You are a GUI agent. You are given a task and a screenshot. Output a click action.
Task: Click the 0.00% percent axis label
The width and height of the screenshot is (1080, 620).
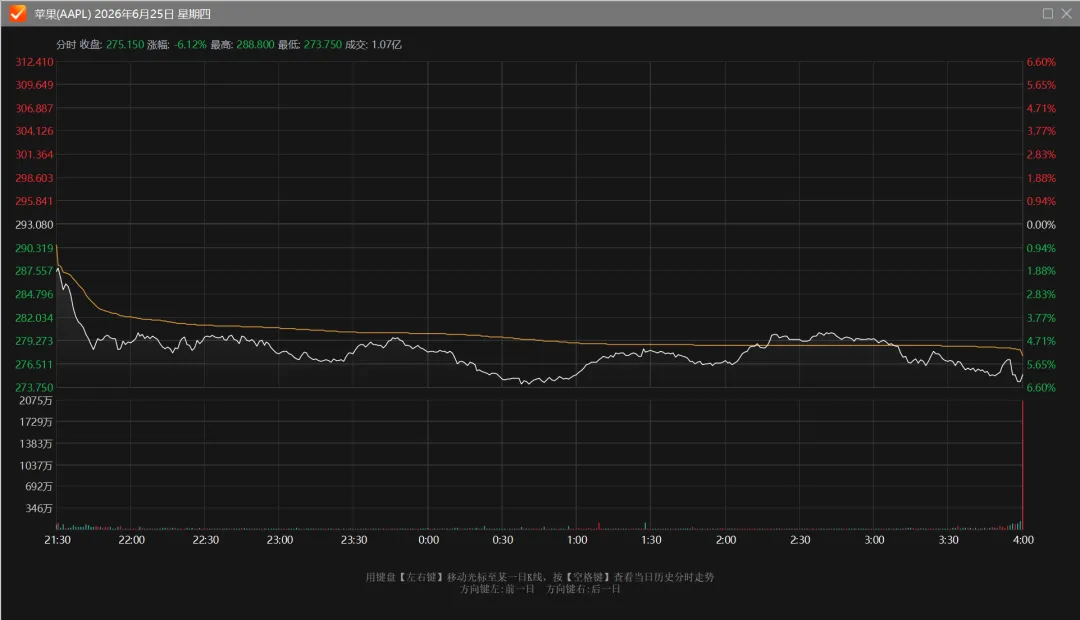coord(1041,225)
